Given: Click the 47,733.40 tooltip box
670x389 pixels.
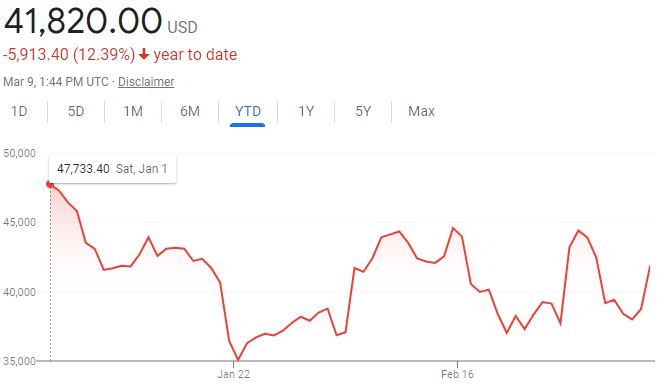Looking at the screenshot, I should [x=112, y=169].
